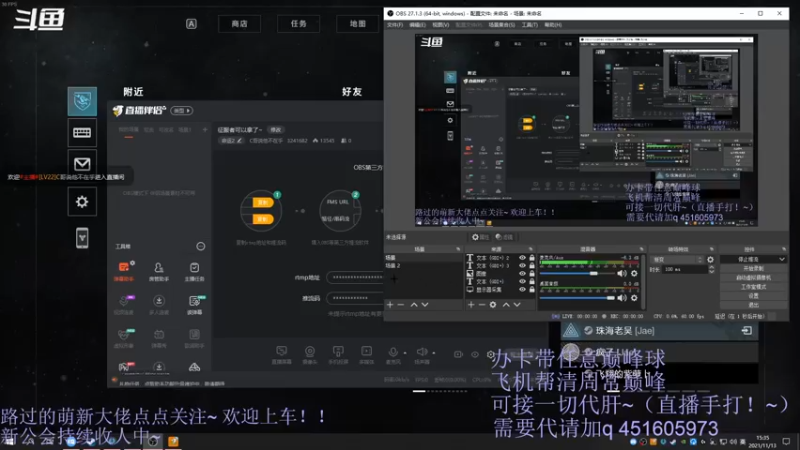The height and width of the screenshot is (450, 800).
Task: Click the 启动虚拟摄像机 button
Action: (x=754, y=278)
